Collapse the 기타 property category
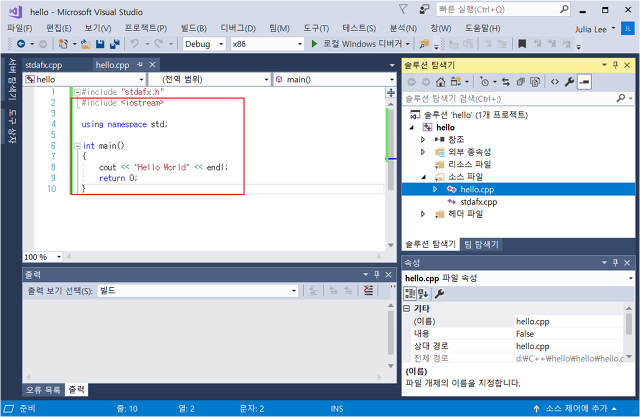640x417 pixels. [x=407, y=308]
